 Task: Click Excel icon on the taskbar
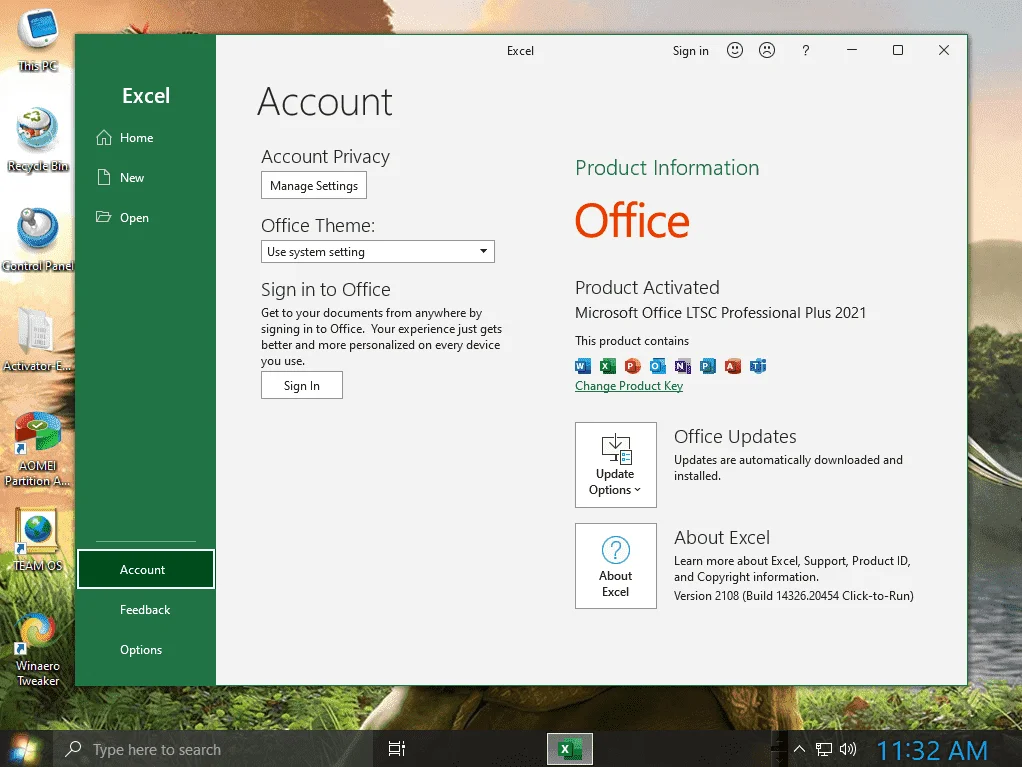tap(570, 749)
